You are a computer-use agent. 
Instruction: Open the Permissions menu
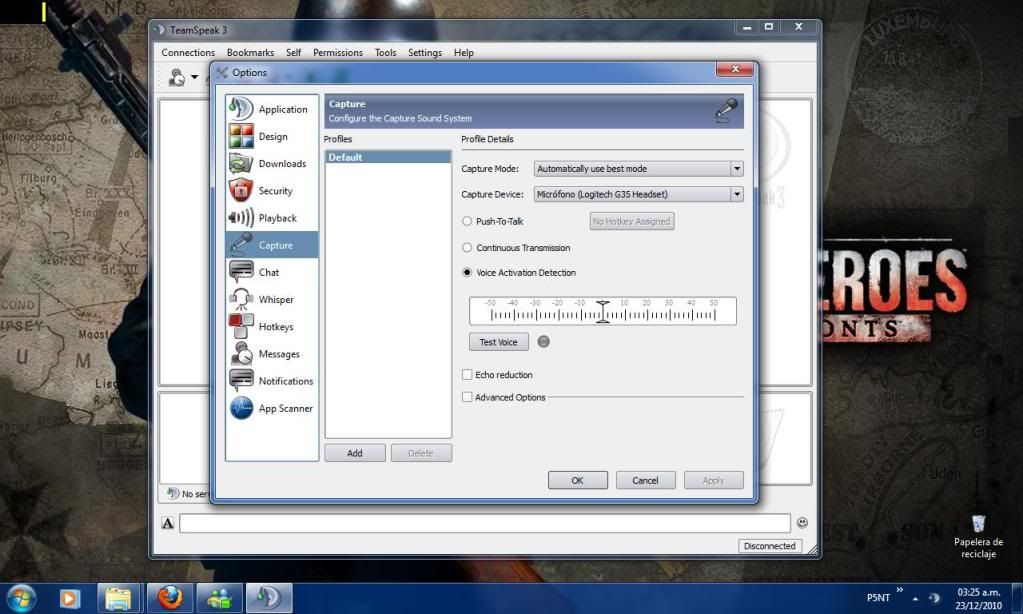[337, 52]
